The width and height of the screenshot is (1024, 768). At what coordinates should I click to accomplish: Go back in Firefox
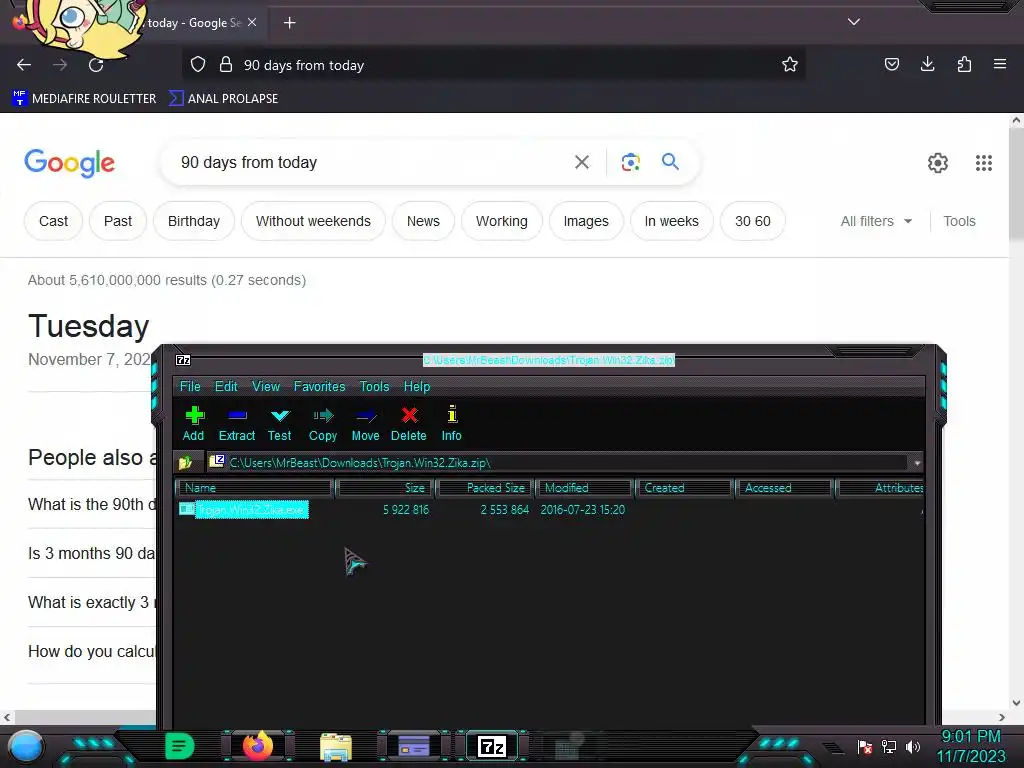point(24,65)
